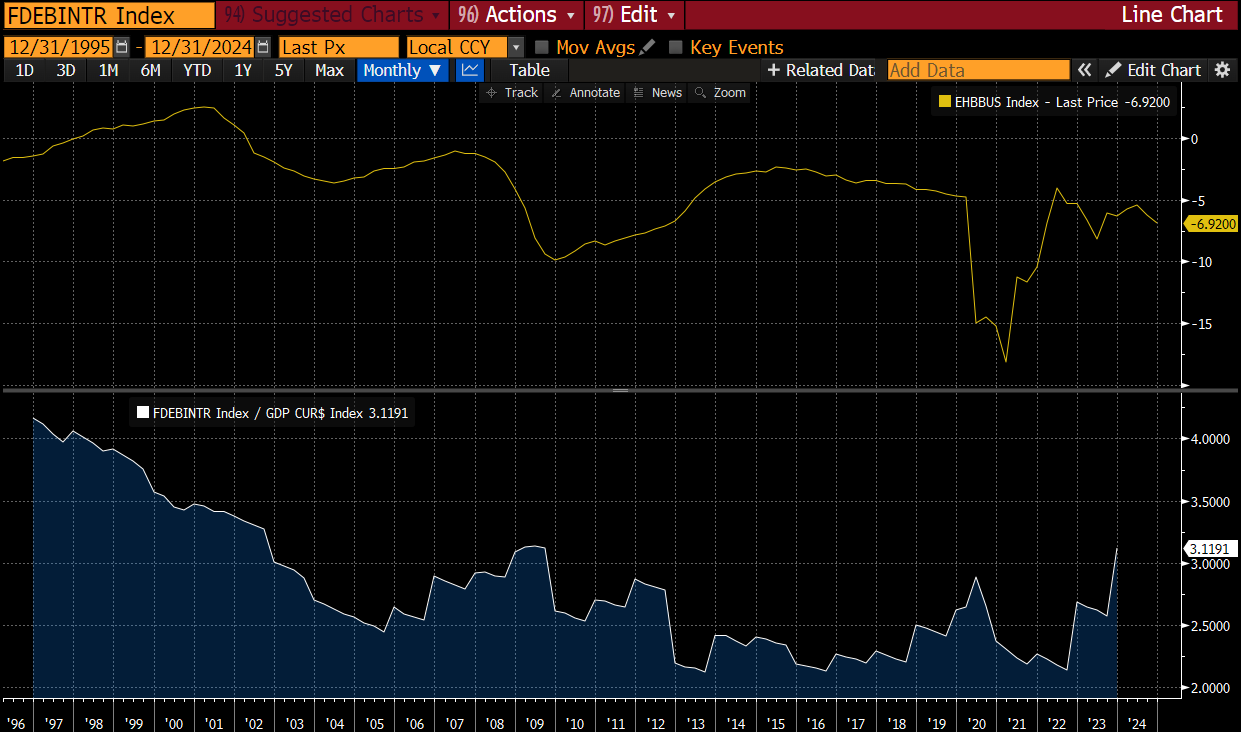Viewport: 1241px width, 732px height.
Task: Enable the Mov Avgs checkbox
Action: (542, 47)
